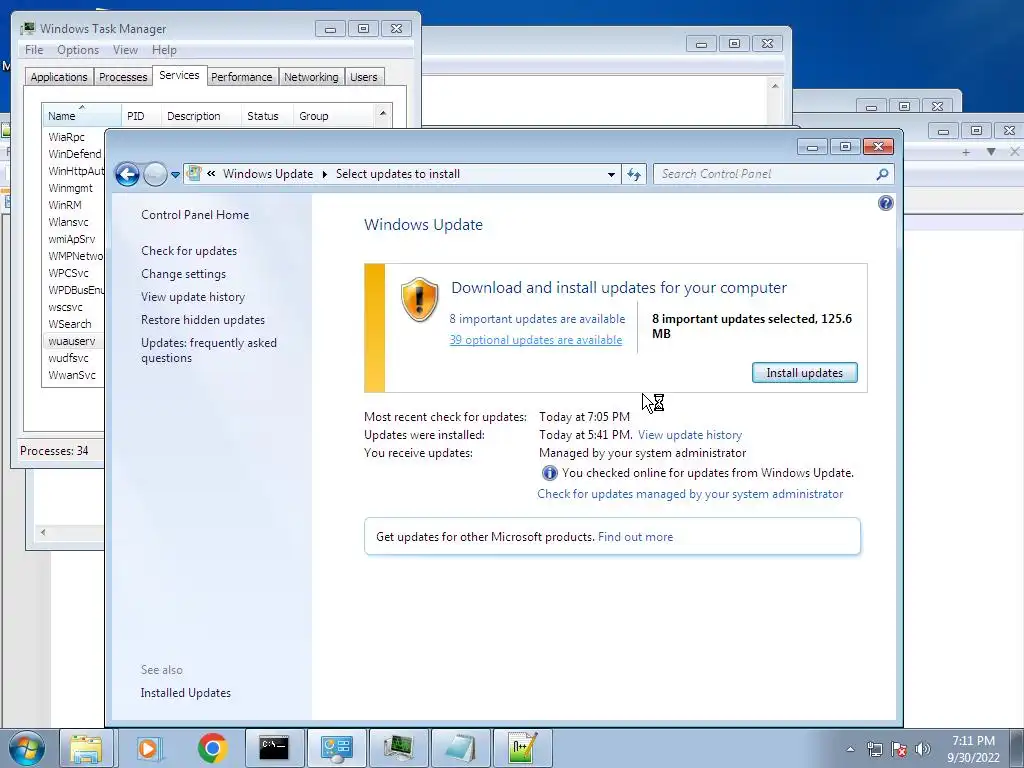
Task: Open View menu in Task Manager
Action: pyautogui.click(x=125, y=50)
